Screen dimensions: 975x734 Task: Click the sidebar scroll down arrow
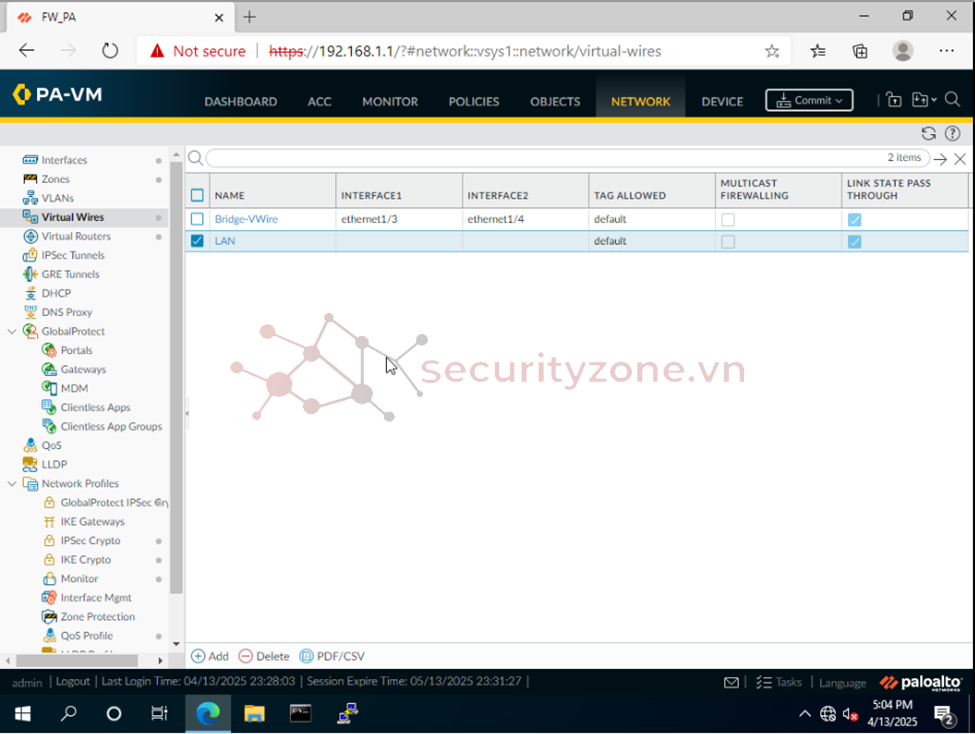[x=176, y=644]
